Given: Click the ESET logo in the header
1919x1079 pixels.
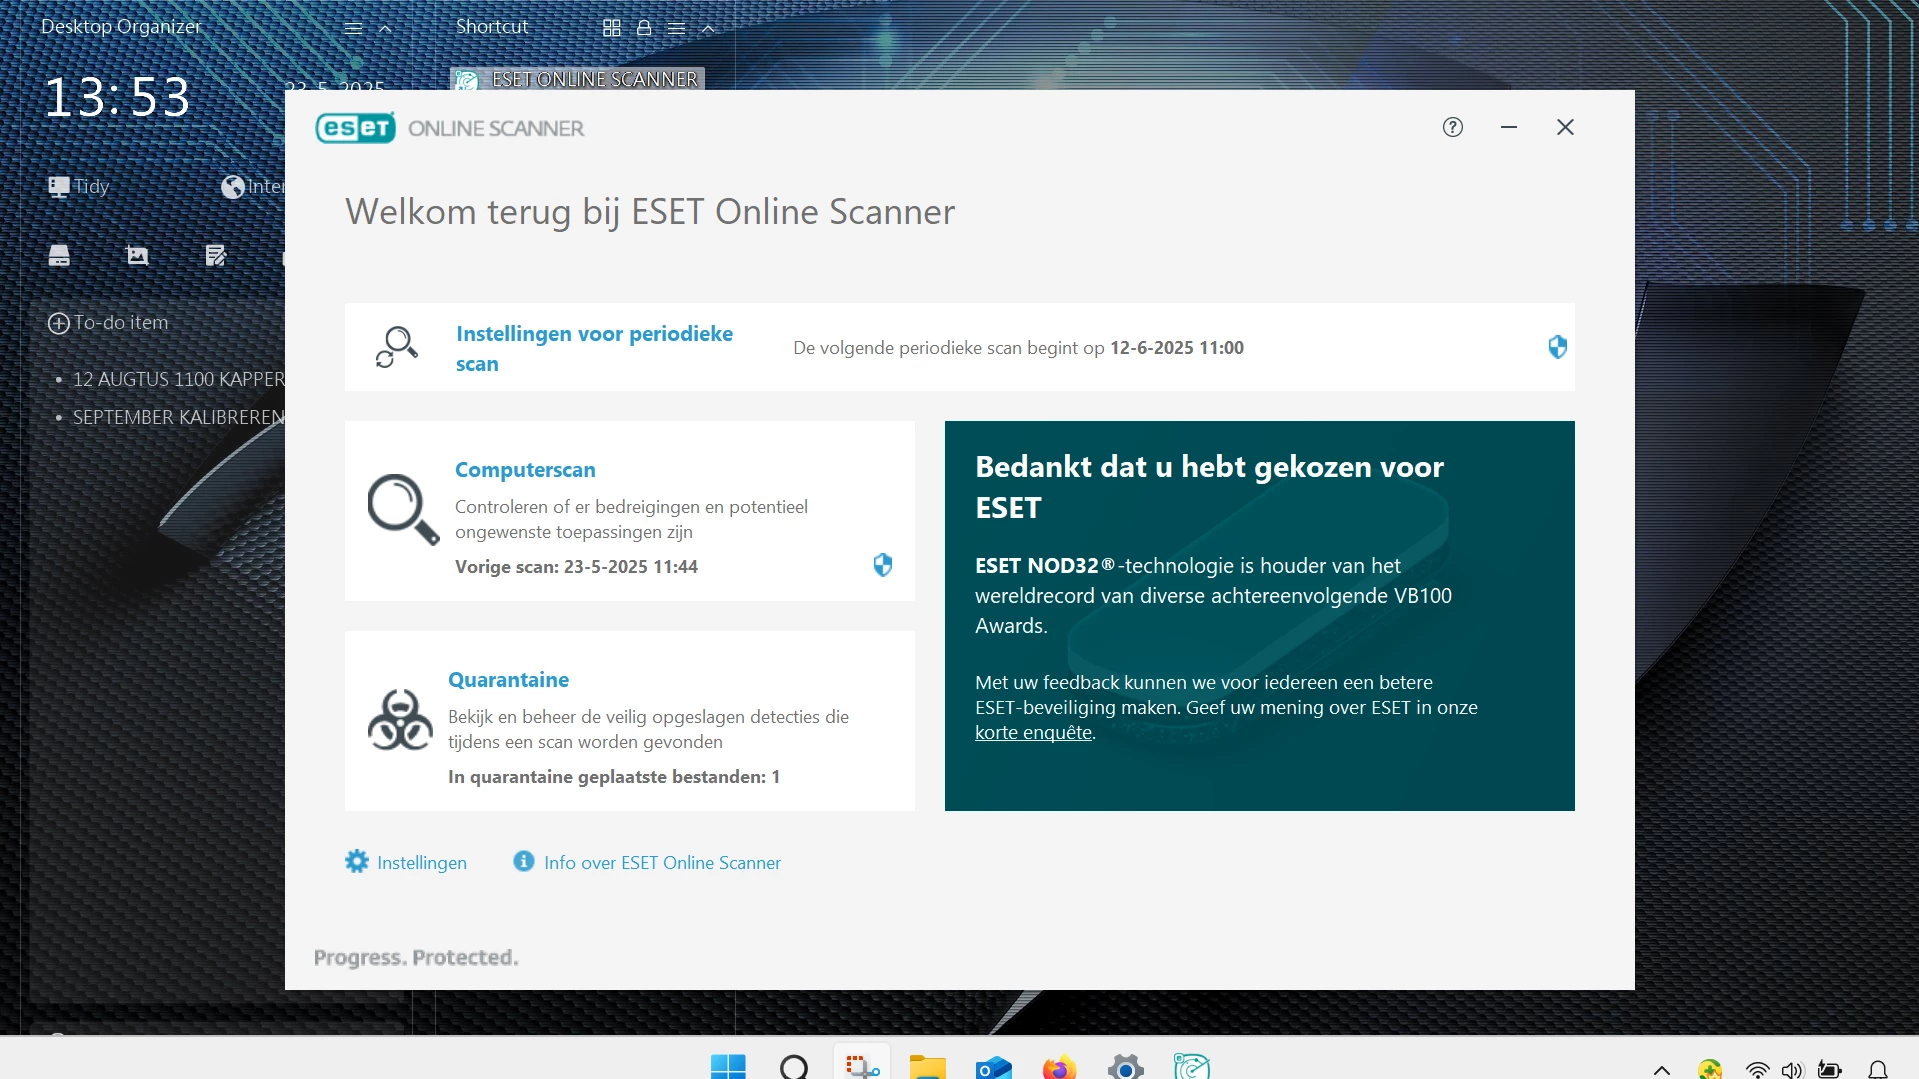Looking at the screenshot, I should pos(356,128).
